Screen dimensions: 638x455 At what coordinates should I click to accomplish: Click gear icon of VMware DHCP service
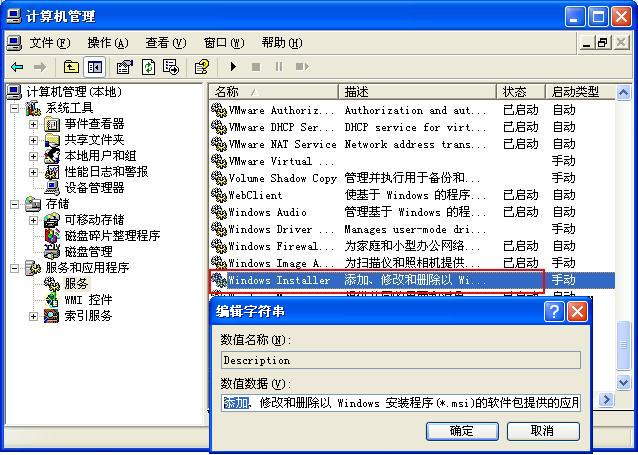pos(219,127)
